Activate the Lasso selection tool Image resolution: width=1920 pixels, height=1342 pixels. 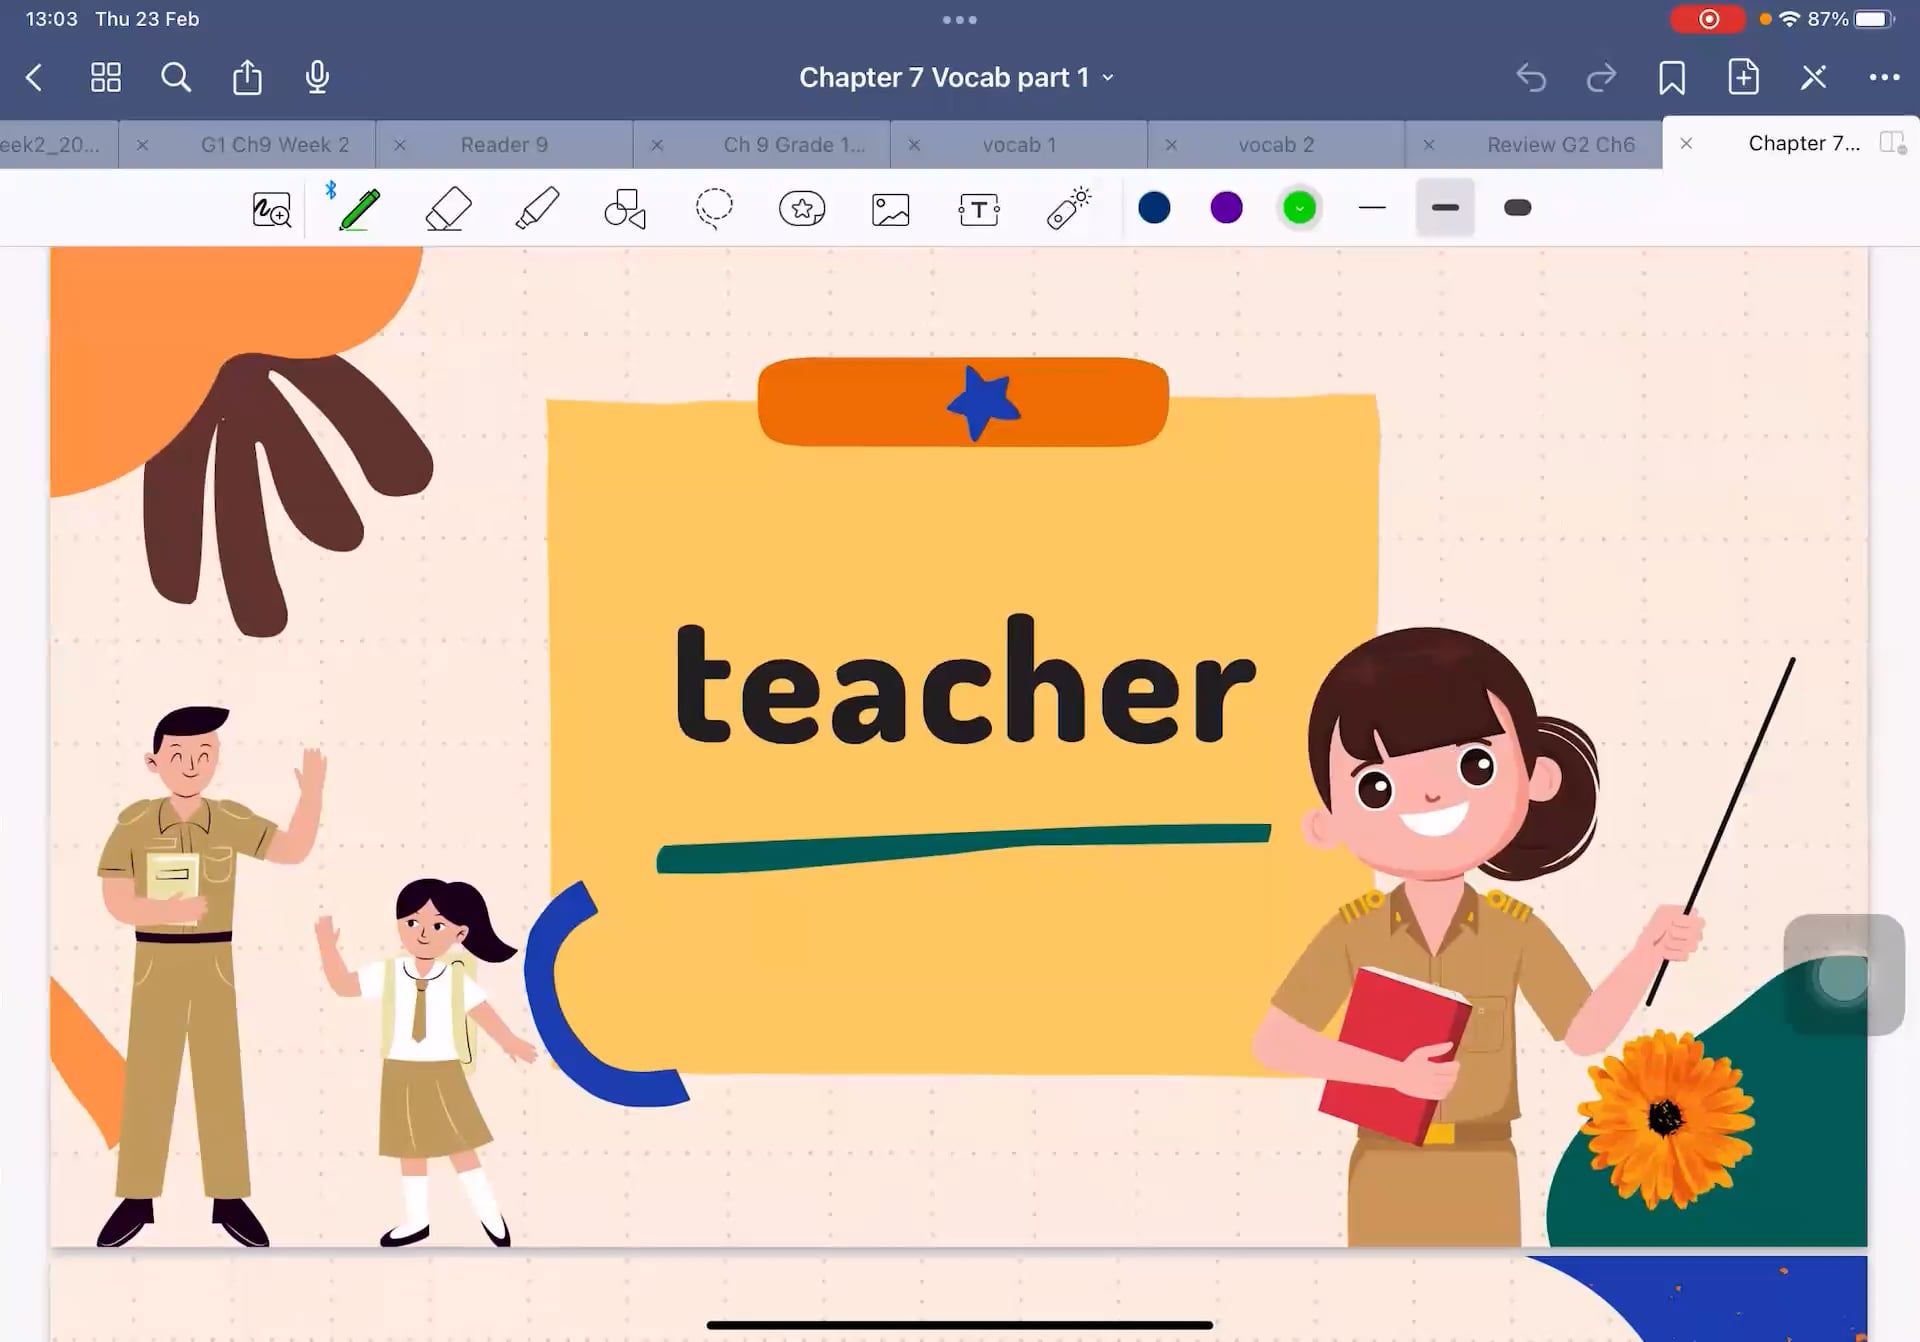point(714,208)
